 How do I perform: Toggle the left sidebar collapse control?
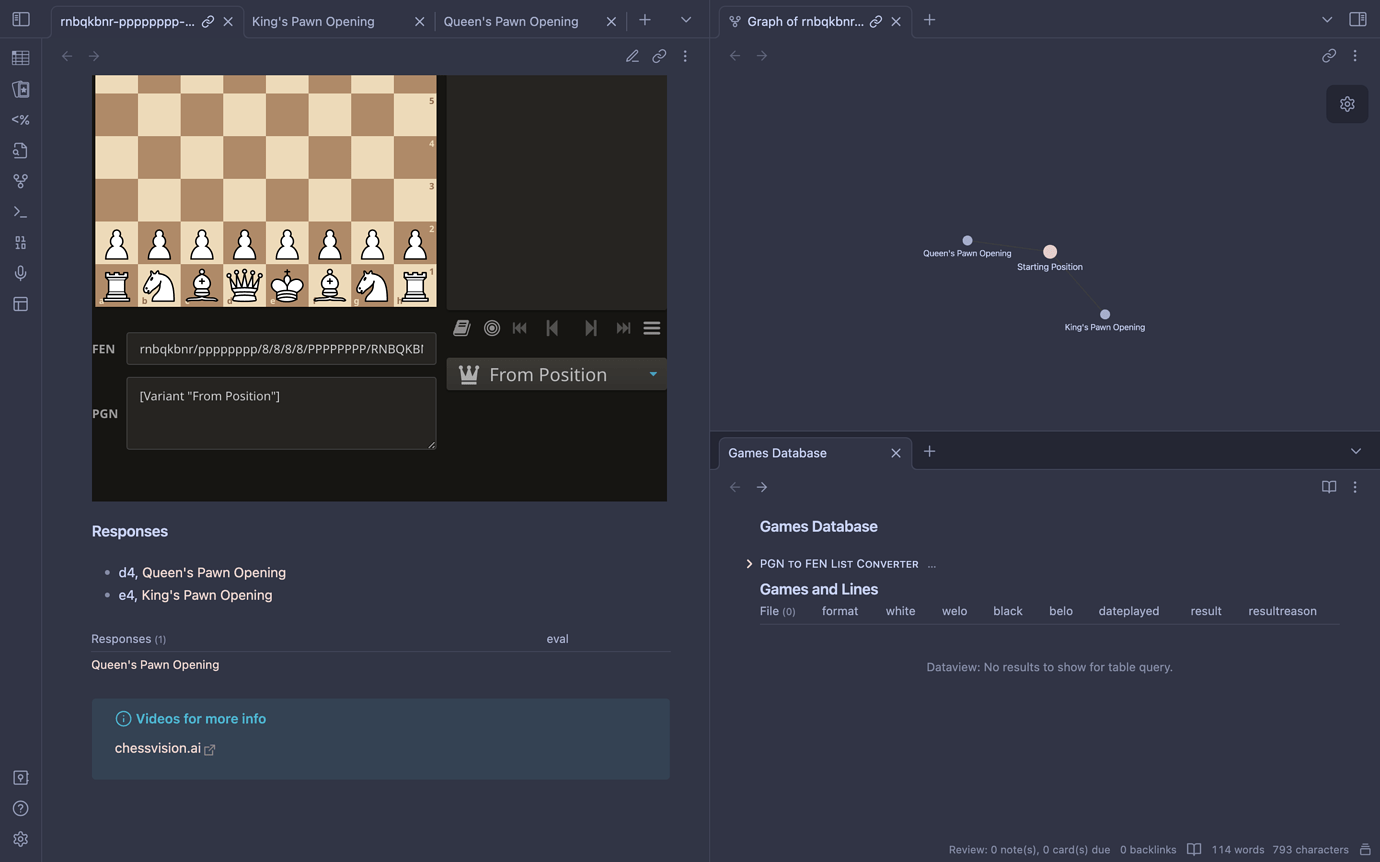click(20, 19)
